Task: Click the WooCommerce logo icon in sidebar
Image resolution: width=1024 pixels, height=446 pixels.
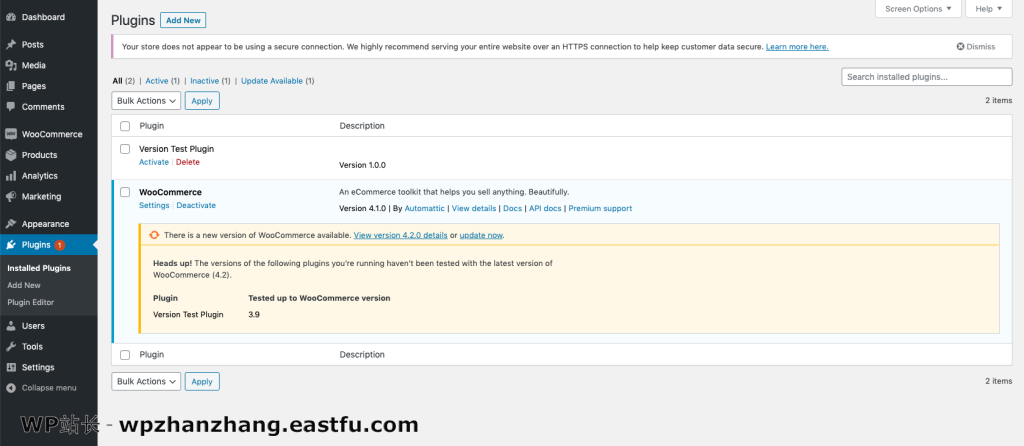Action: tap(10, 135)
